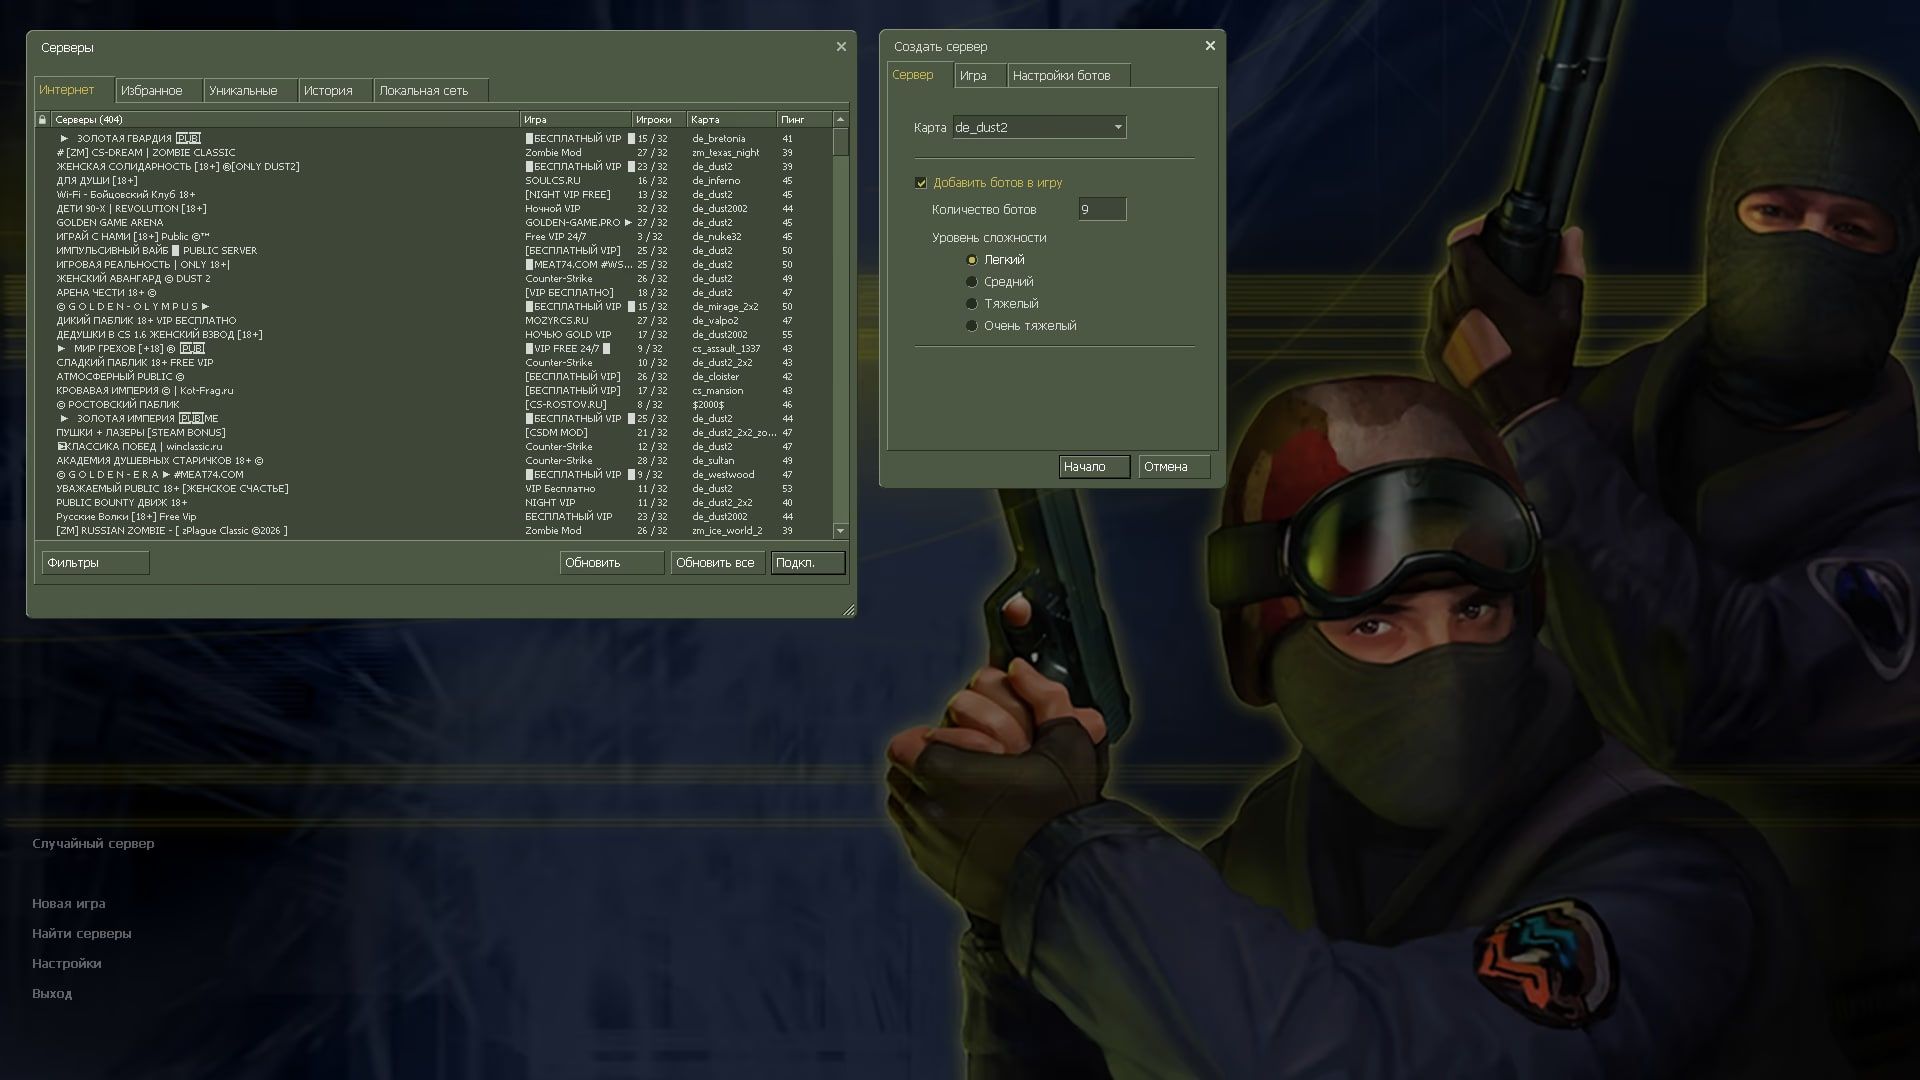Close the Создать сервер dialog
1920x1080 pixels.
click(1210, 45)
